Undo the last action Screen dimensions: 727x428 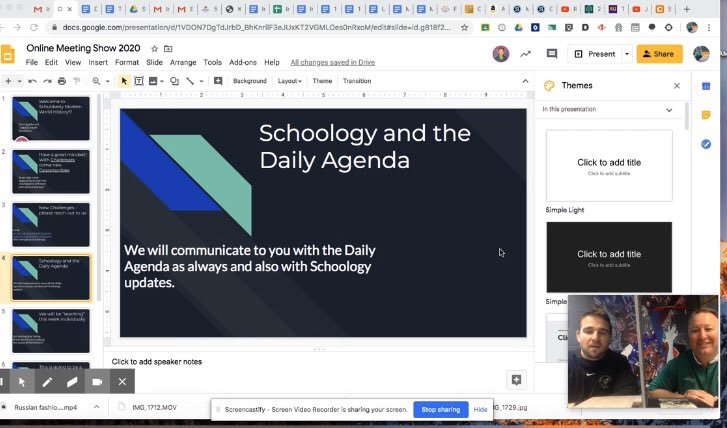pos(32,81)
